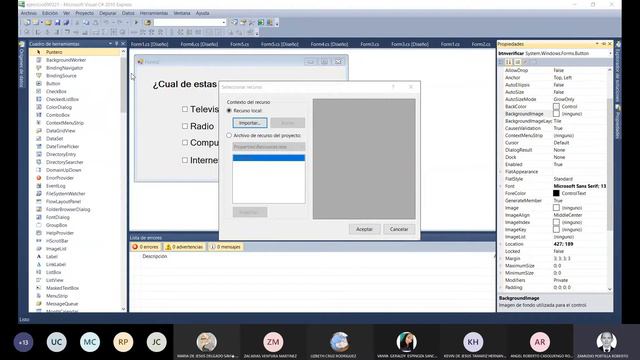Click the Solution Explorer toolbar icon
This screenshot has height=360, width=640.
pos(234,22)
